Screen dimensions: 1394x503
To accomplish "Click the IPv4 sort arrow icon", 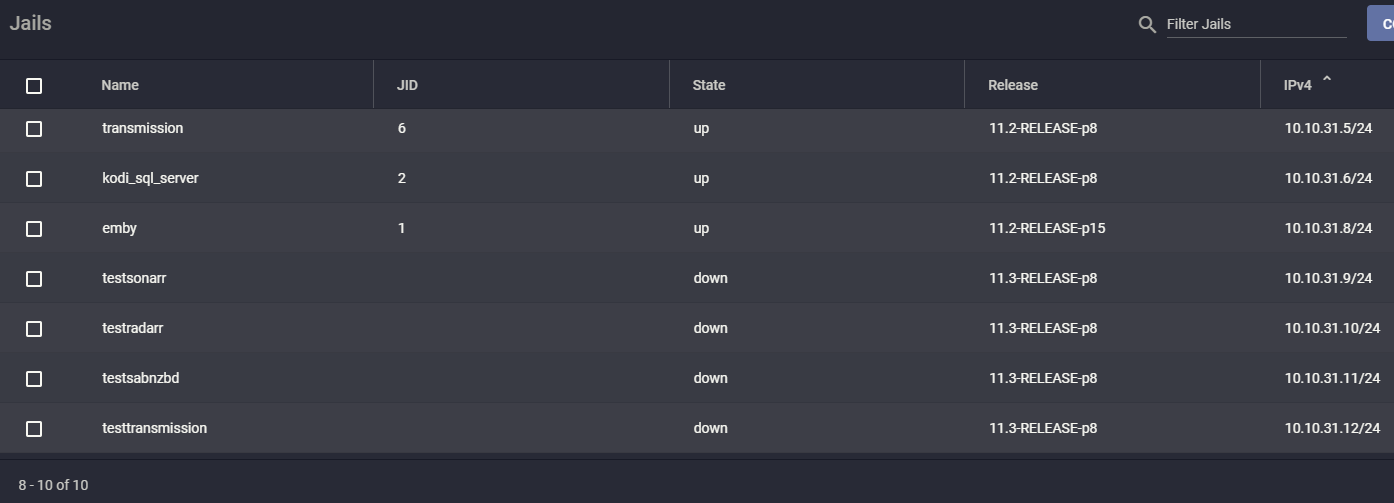I will pyautogui.click(x=1327, y=81).
